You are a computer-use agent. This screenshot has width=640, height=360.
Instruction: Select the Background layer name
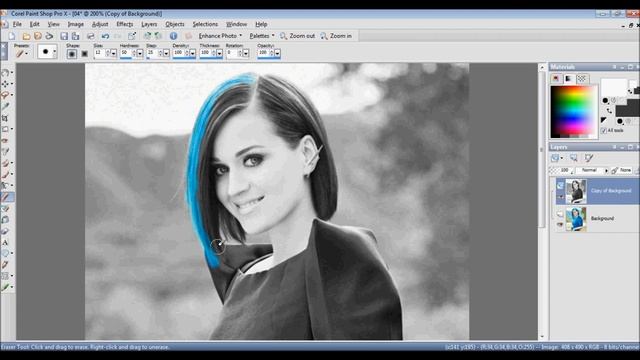coord(602,219)
